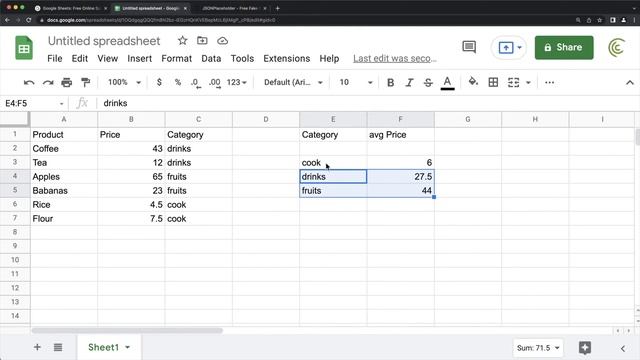The width and height of the screenshot is (640, 360).
Task: Toggle strikethrough formatting
Action: (x=428, y=82)
